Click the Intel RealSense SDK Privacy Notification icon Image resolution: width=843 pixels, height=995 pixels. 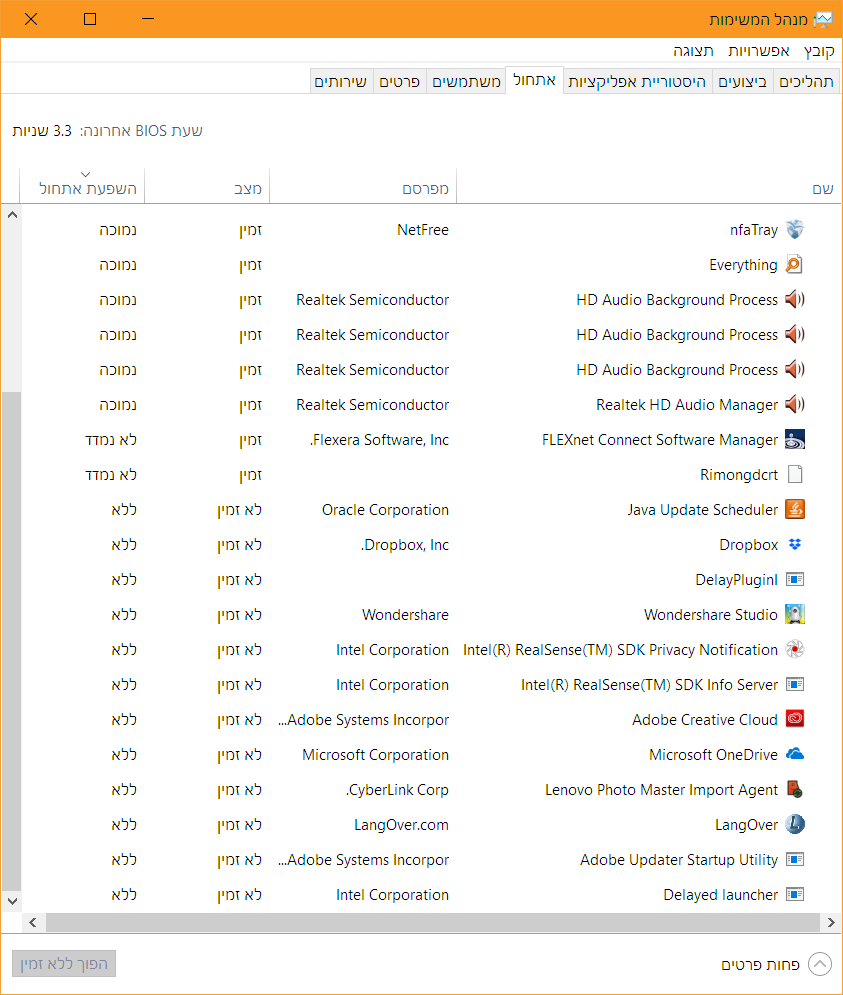tap(795, 649)
